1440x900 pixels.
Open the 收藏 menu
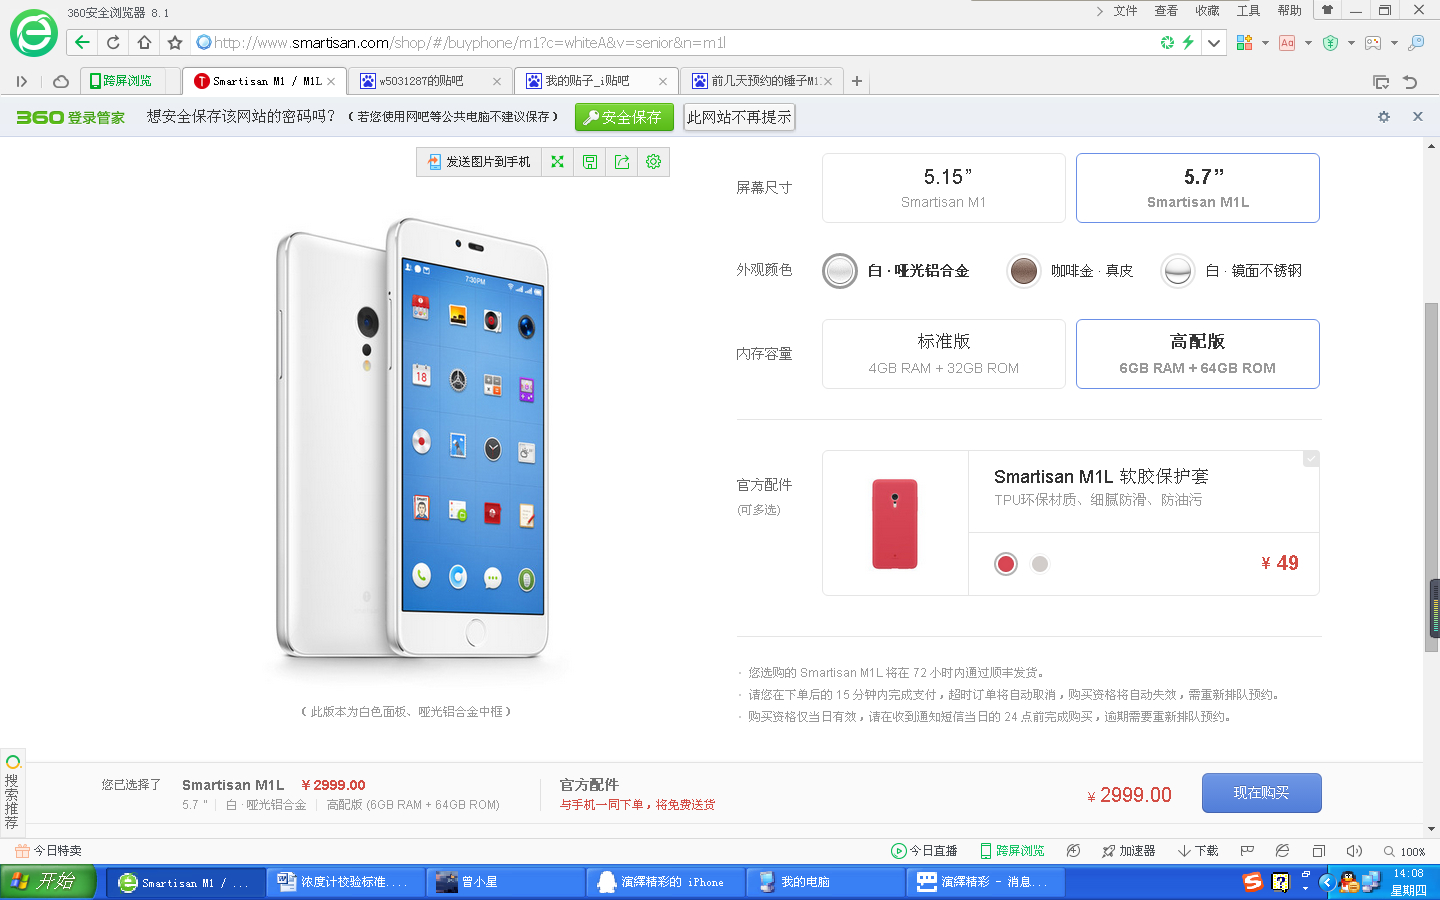click(x=1207, y=11)
